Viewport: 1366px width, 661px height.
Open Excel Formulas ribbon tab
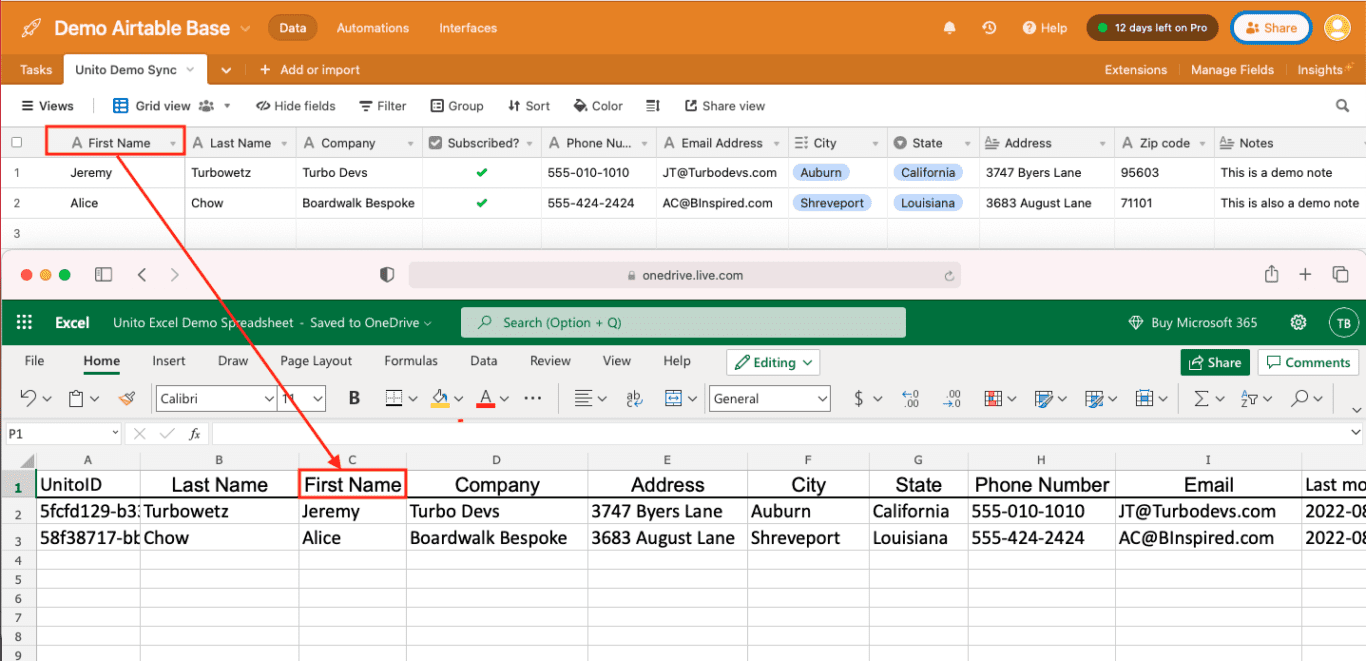click(x=411, y=361)
